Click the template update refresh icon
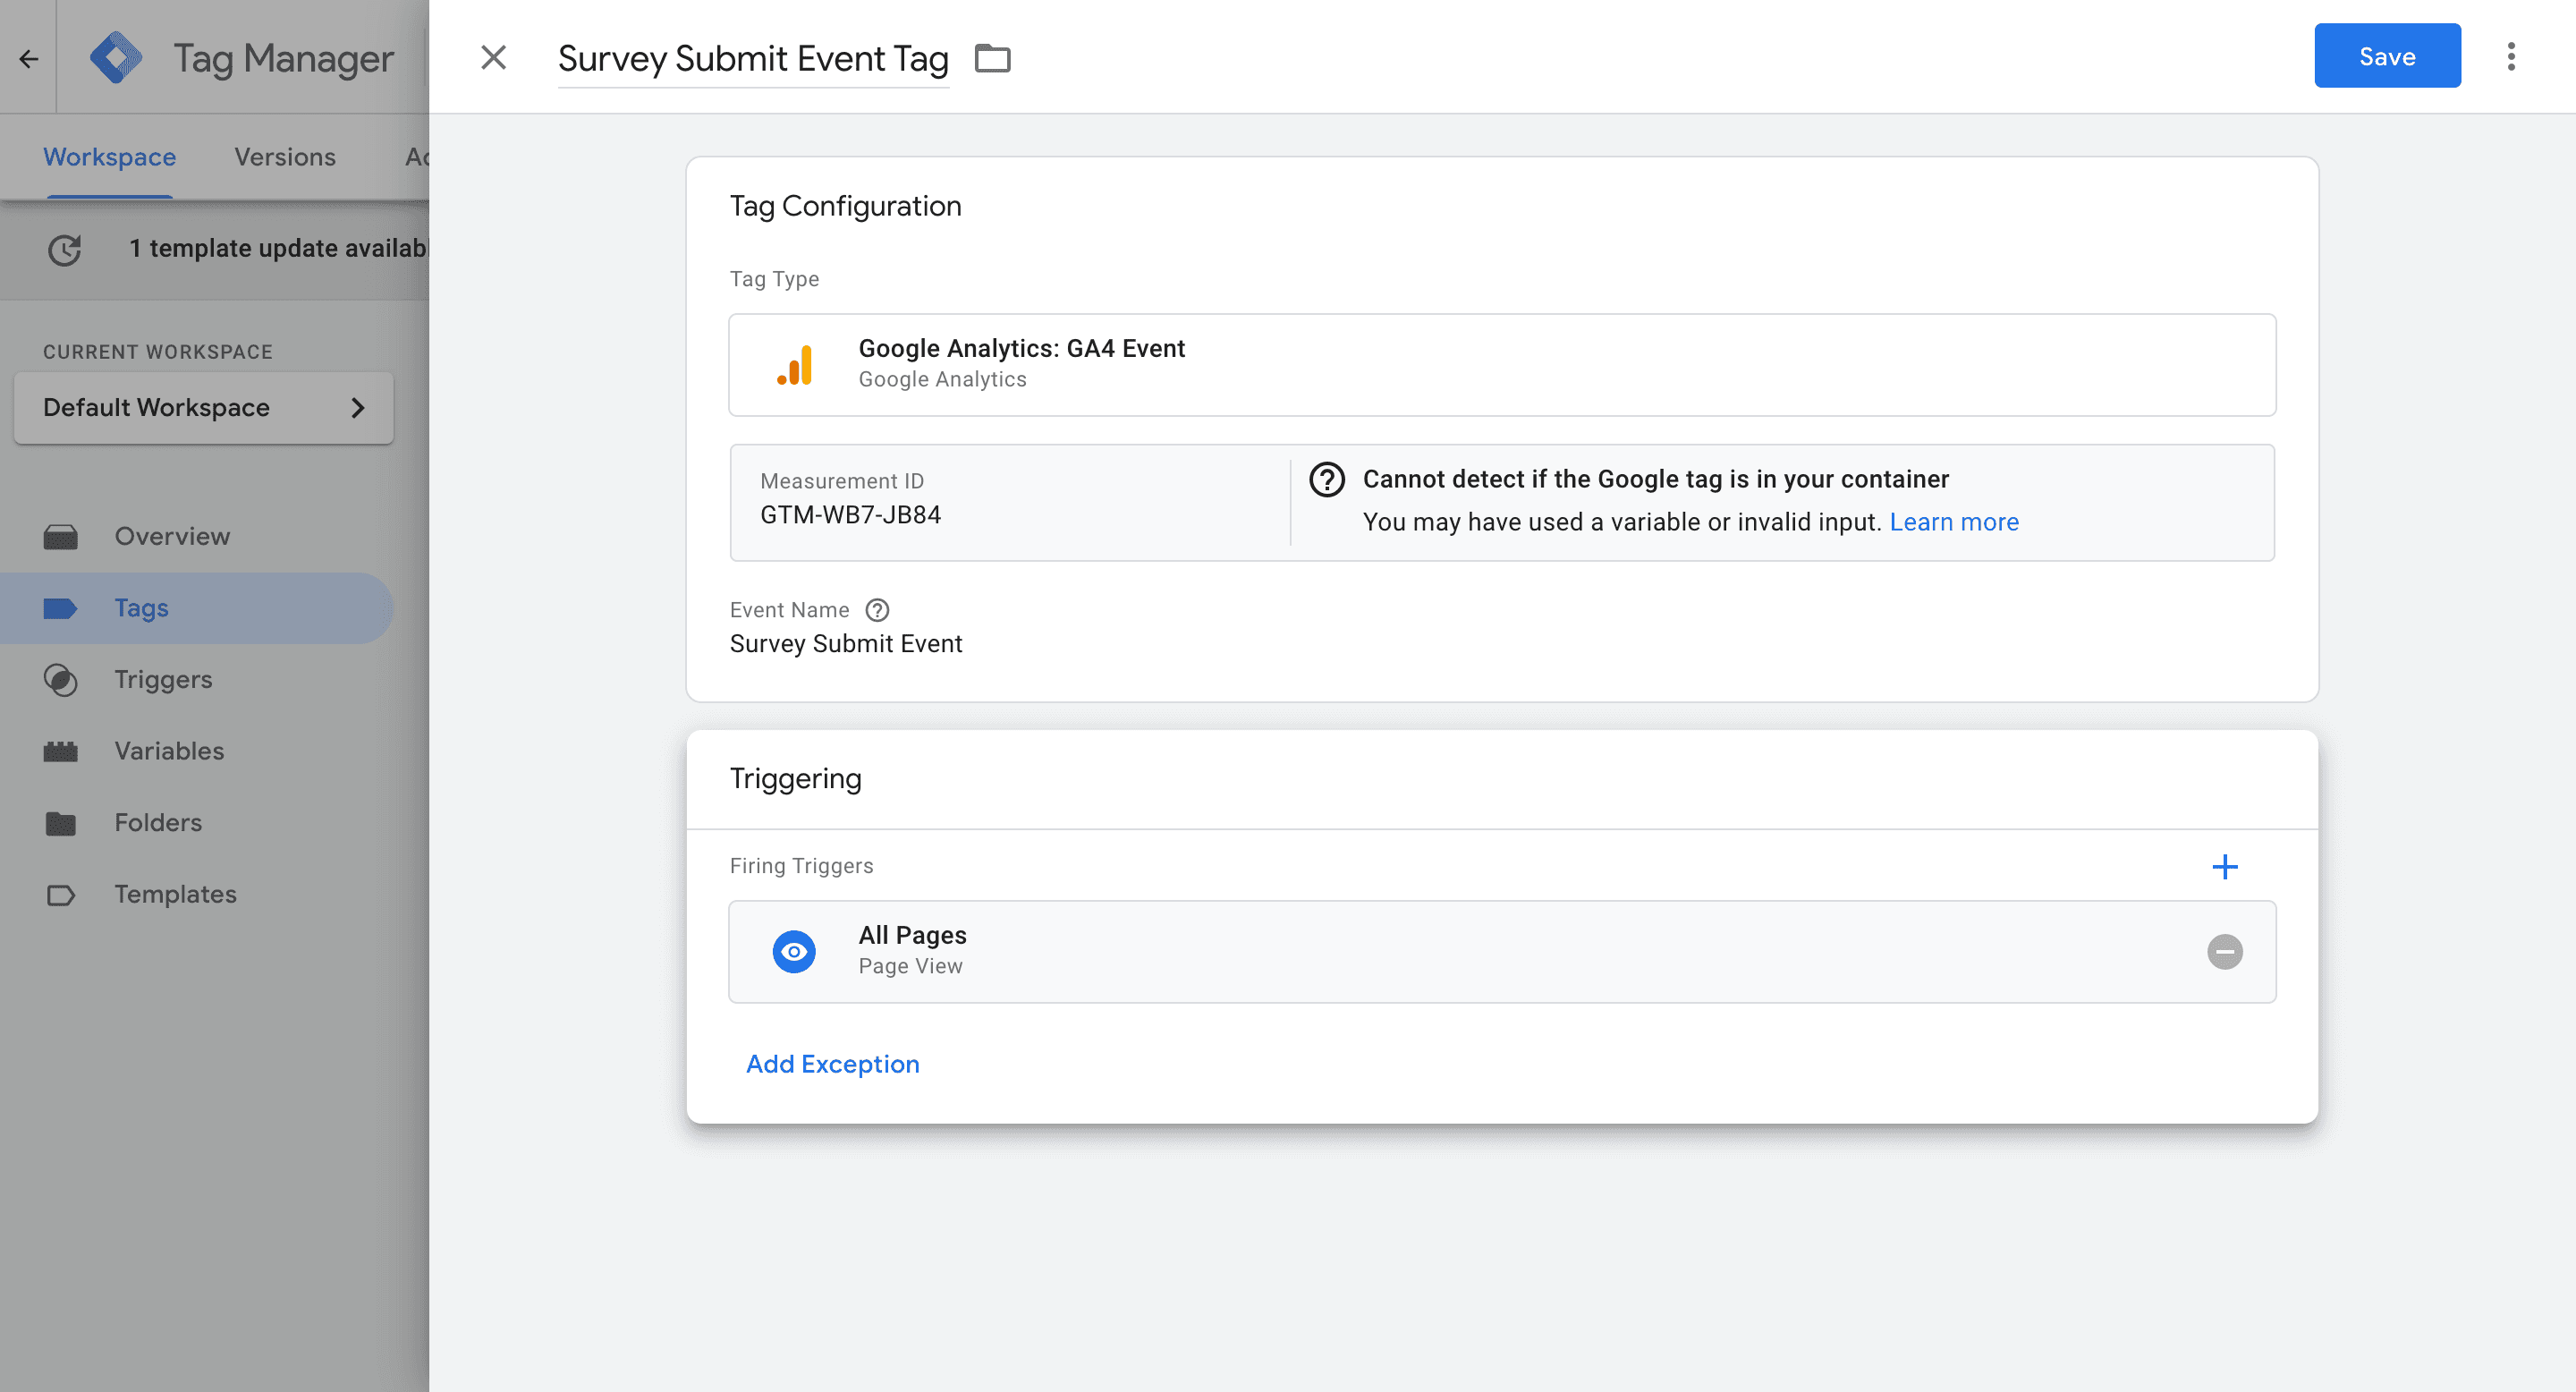The image size is (2576, 1392). 65,249
